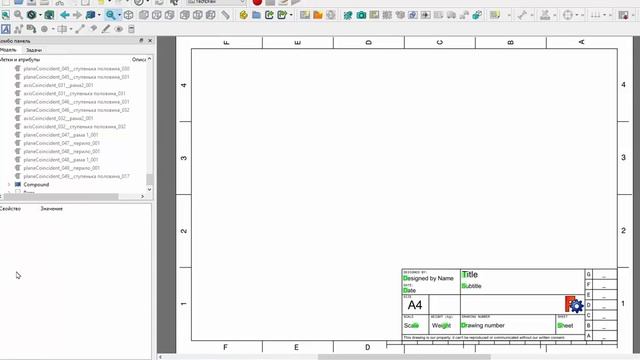Select the topmost planeCoincident_045 ступенька tree row
The image size is (640, 360).
click(x=76, y=69)
